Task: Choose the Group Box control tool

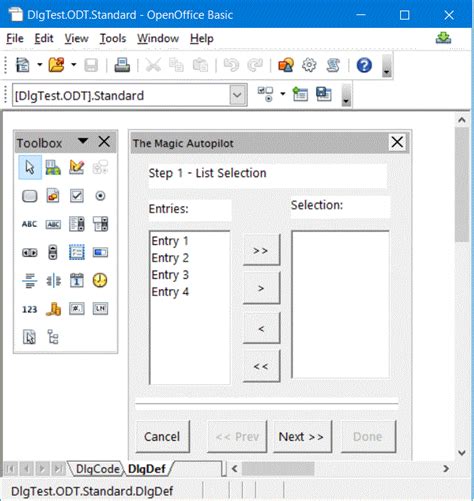Action: (x=77, y=252)
